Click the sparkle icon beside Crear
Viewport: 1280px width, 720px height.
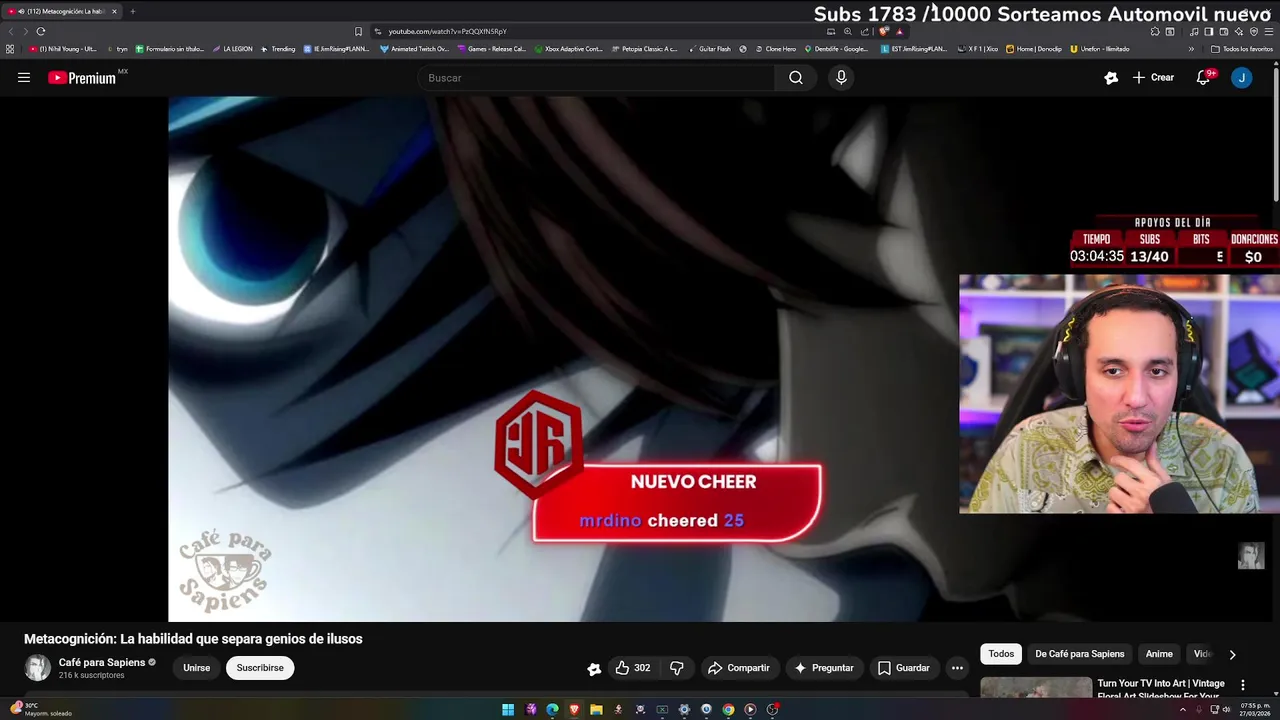(x=1111, y=77)
